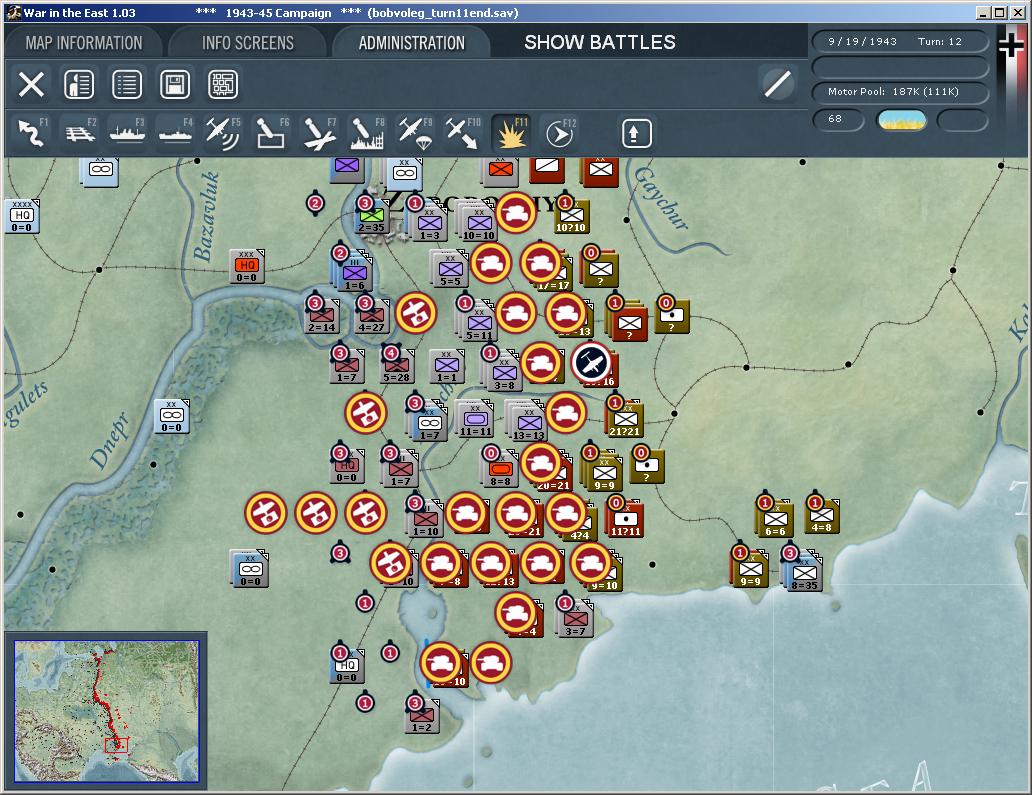Click the red viewport box in minimap
Viewport: 1032px width, 795px height.
click(x=116, y=745)
